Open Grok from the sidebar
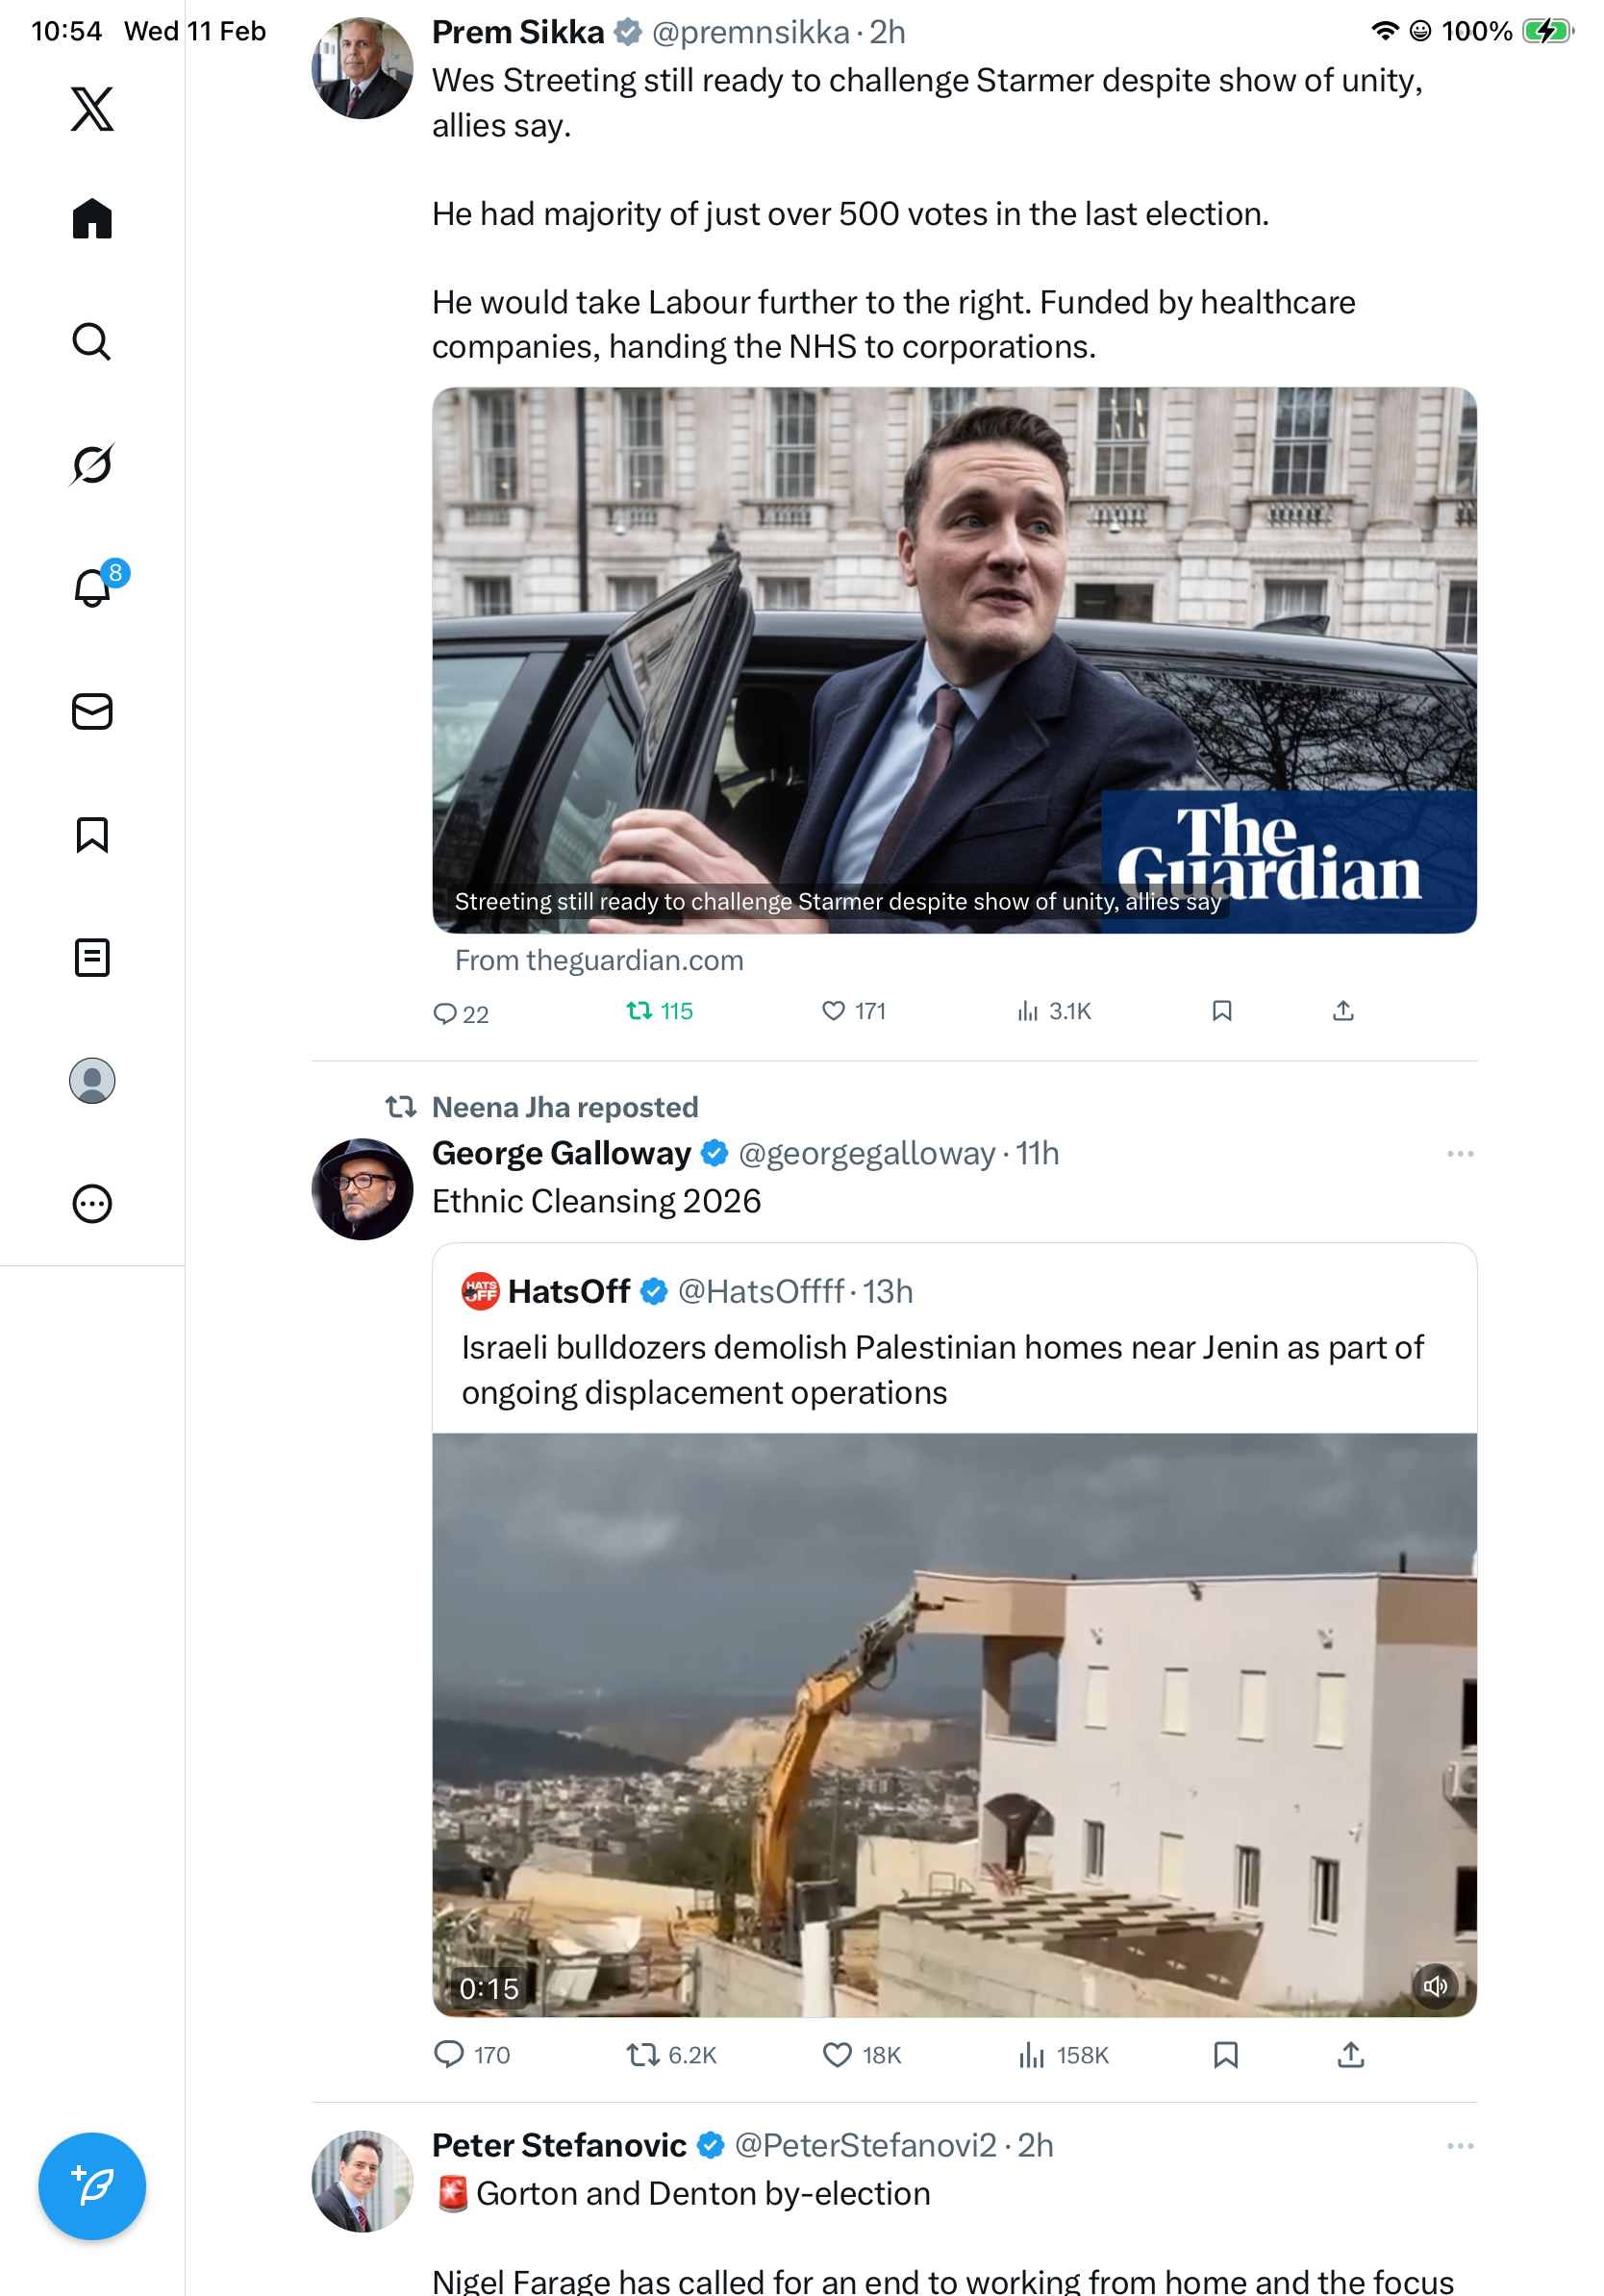 pyautogui.click(x=92, y=464)
